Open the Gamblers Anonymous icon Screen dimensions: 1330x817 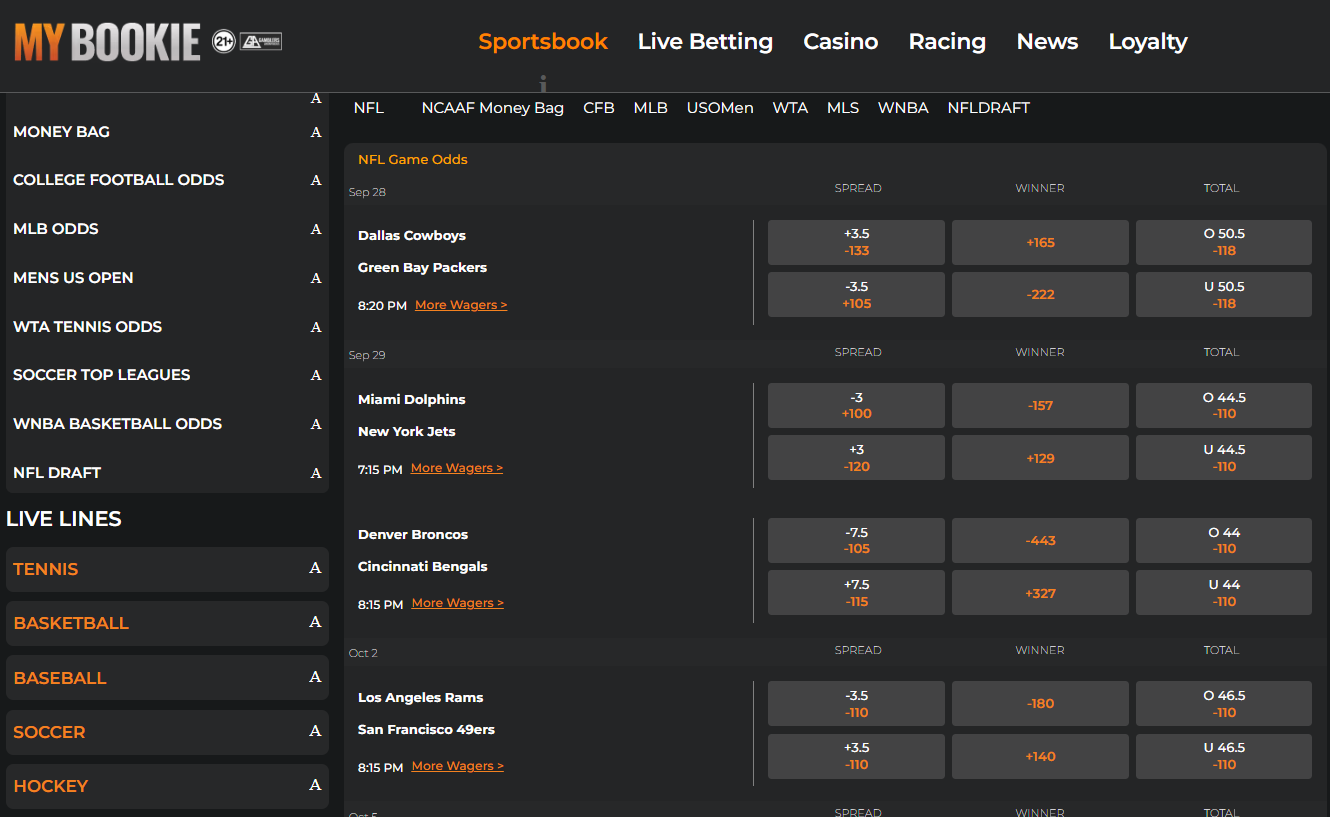[260, 42]
